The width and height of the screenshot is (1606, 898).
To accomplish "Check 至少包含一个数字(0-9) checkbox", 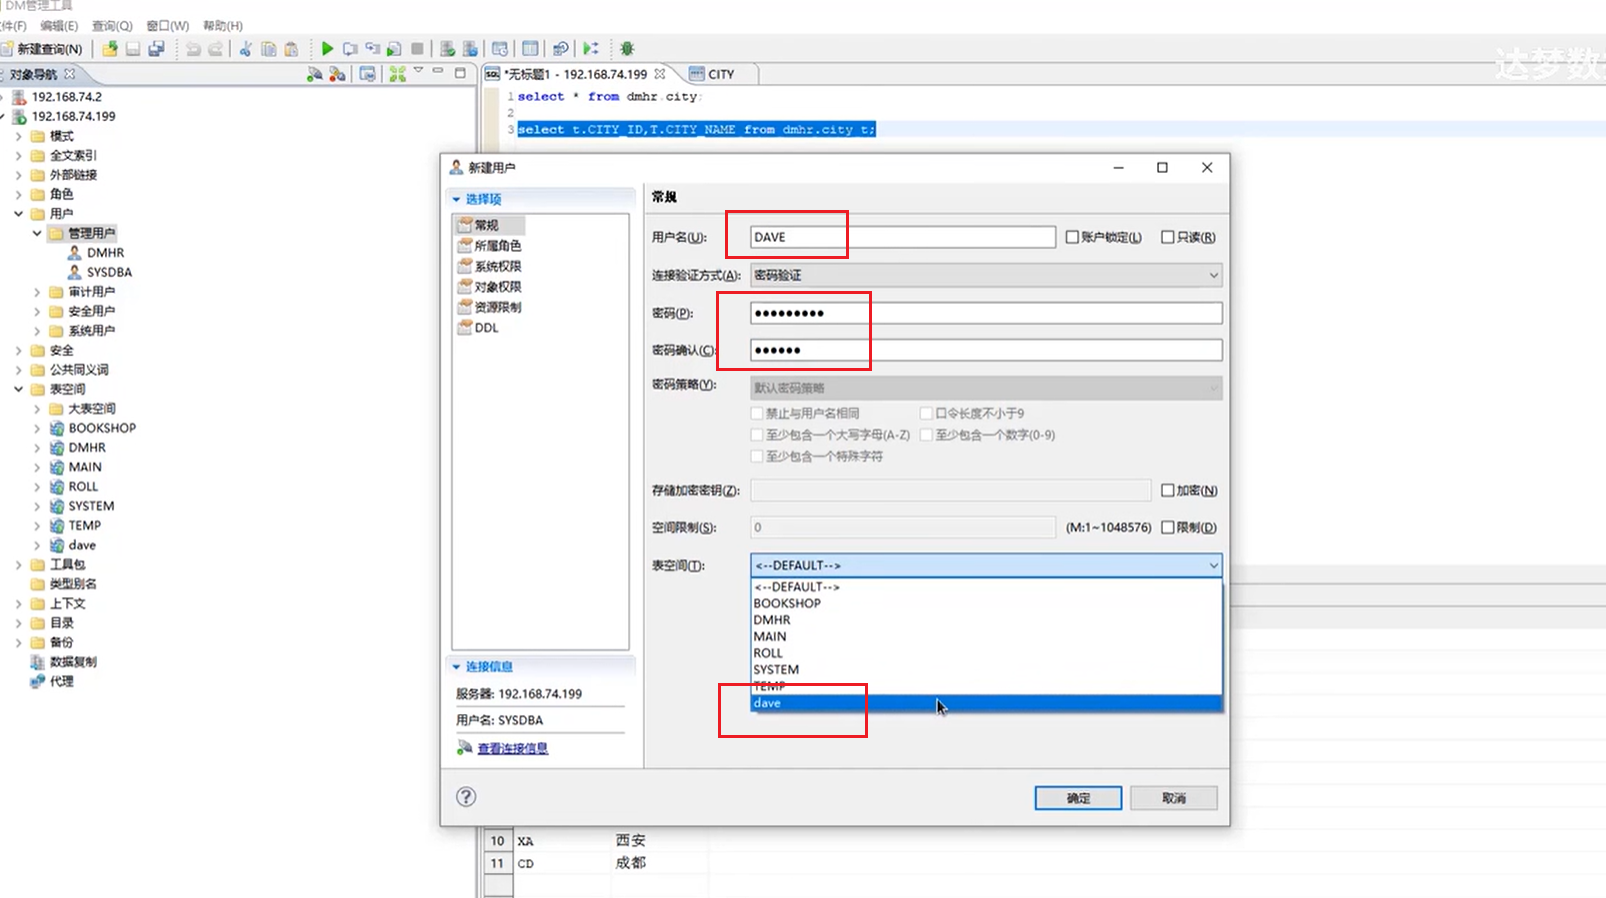I will [x=926, y=435].
